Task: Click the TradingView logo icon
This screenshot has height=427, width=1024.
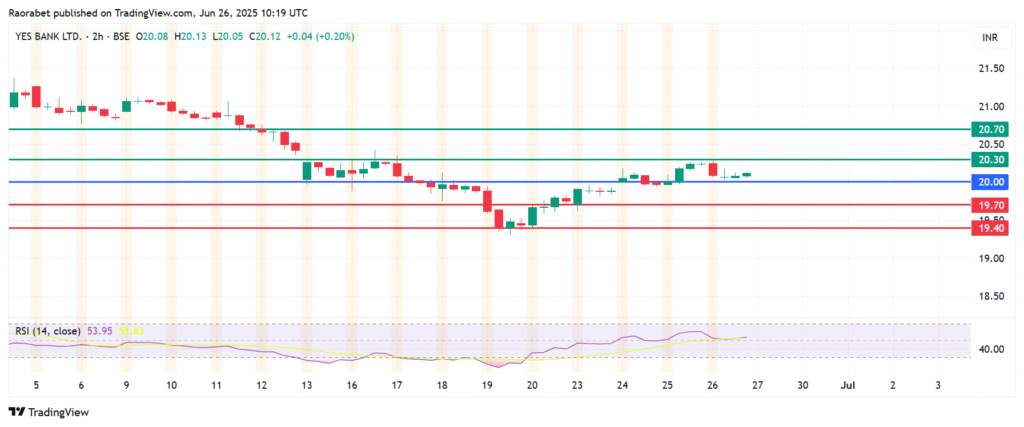Action: click(x=15, y=411)
